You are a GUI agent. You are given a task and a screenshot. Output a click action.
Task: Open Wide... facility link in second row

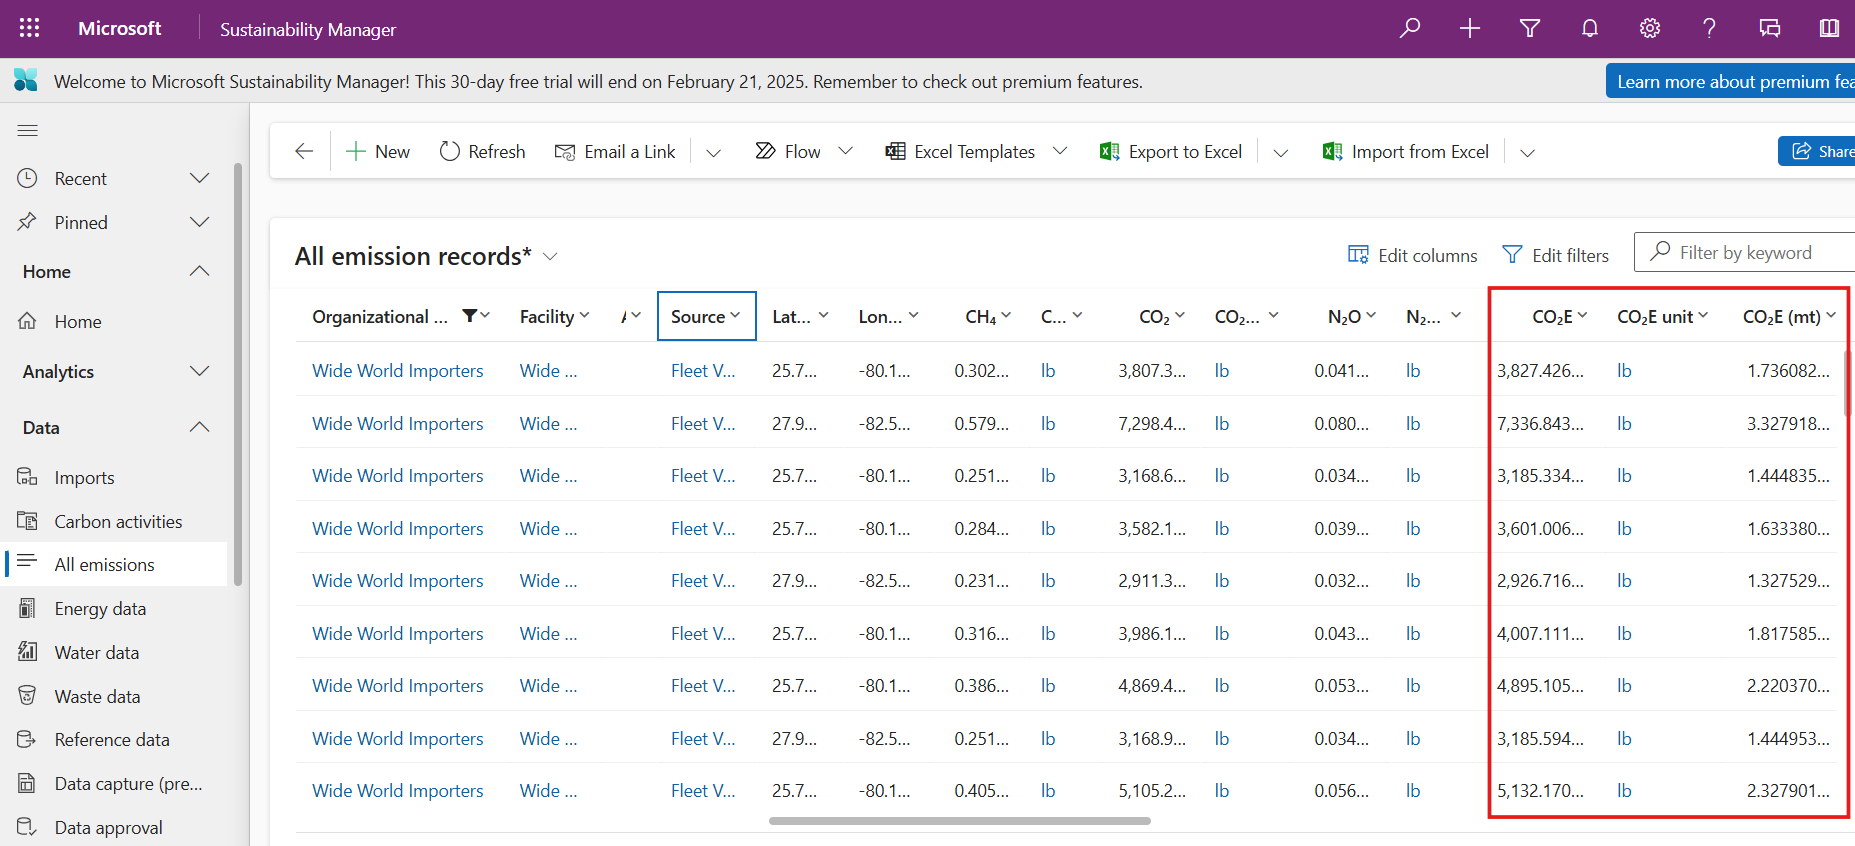click(548, 423)
